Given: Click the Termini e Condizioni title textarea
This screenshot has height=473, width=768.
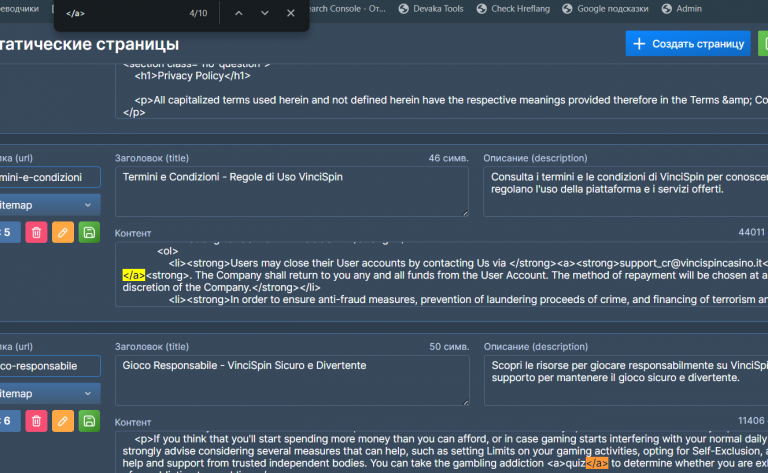Looking at the screenshot, I should pos(292,191).
